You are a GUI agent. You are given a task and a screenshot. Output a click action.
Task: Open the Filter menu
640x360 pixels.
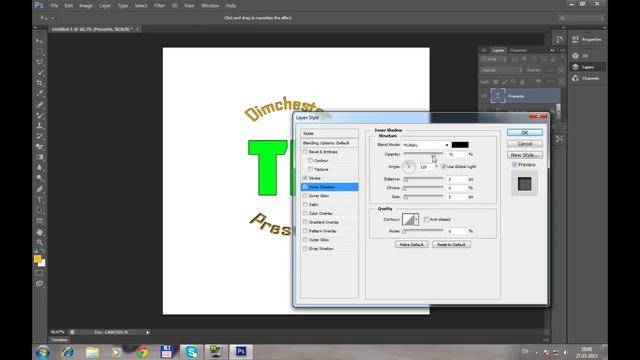(x=159, y=6)
